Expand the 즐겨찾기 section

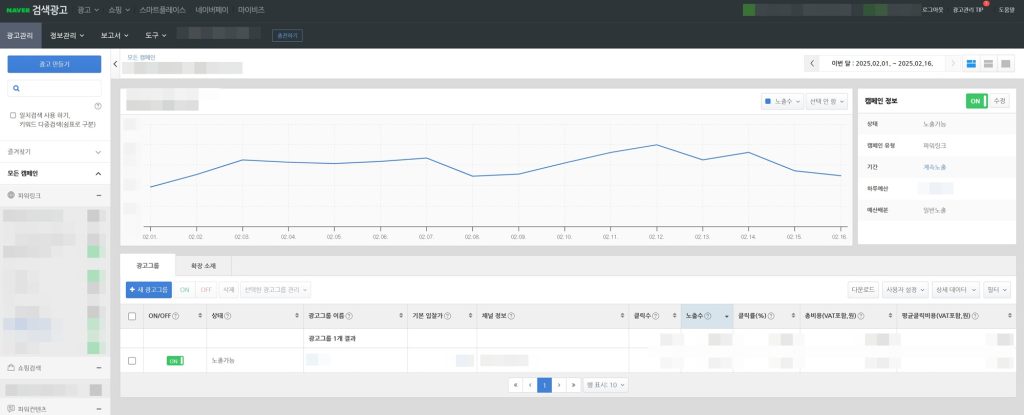(x=54, y=152)
